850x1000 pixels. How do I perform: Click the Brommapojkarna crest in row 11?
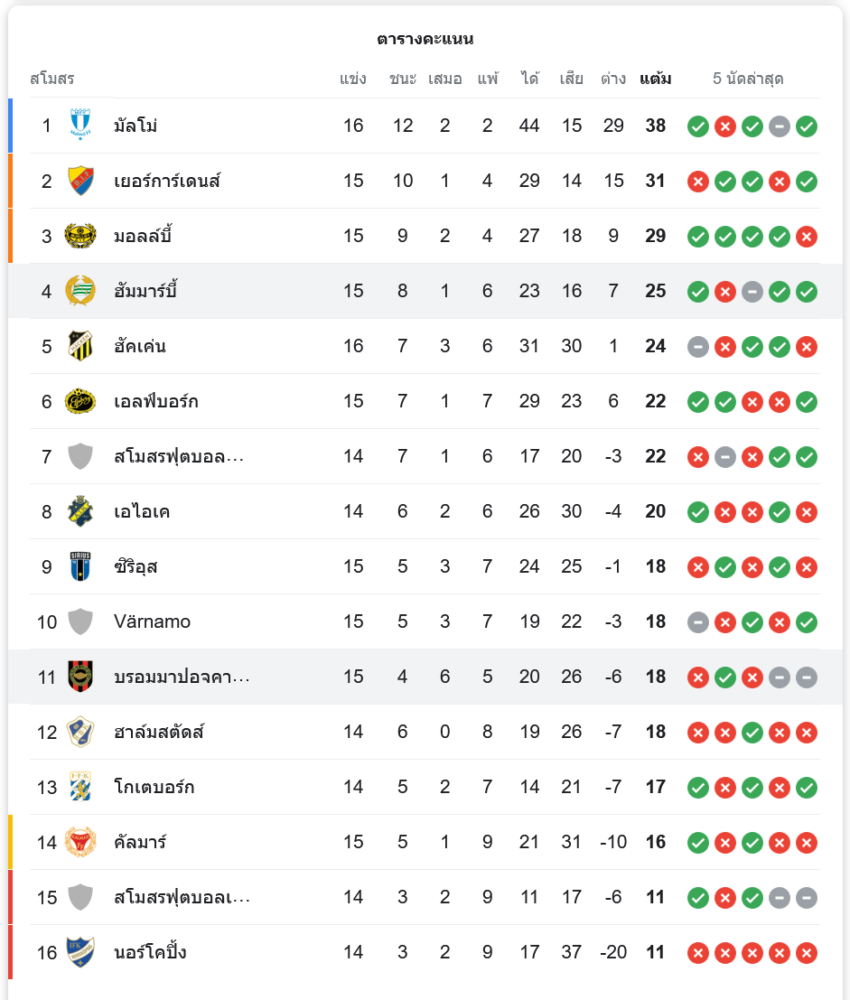[80, 677]
